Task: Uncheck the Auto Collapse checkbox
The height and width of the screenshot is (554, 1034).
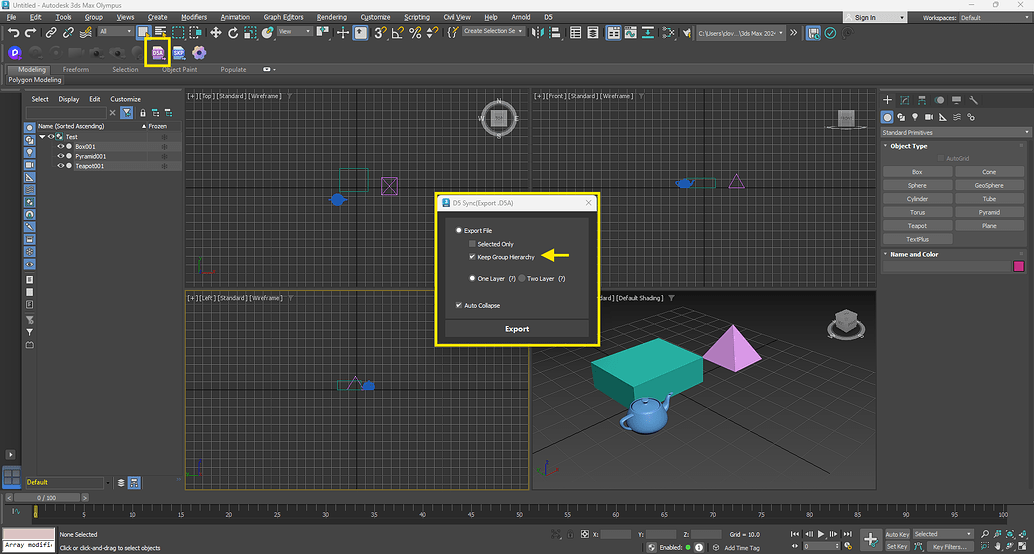Action: click(x=459, y=305)
